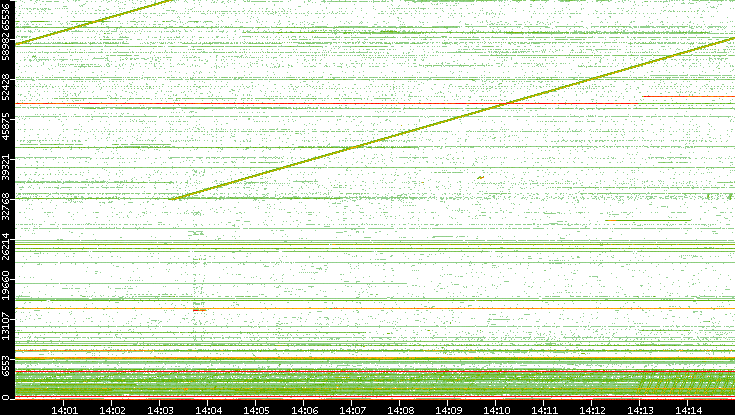The height and width of the screenshot is (415, 735).
Task: Click the 14:12 time axis label
Action: point(592,410)
